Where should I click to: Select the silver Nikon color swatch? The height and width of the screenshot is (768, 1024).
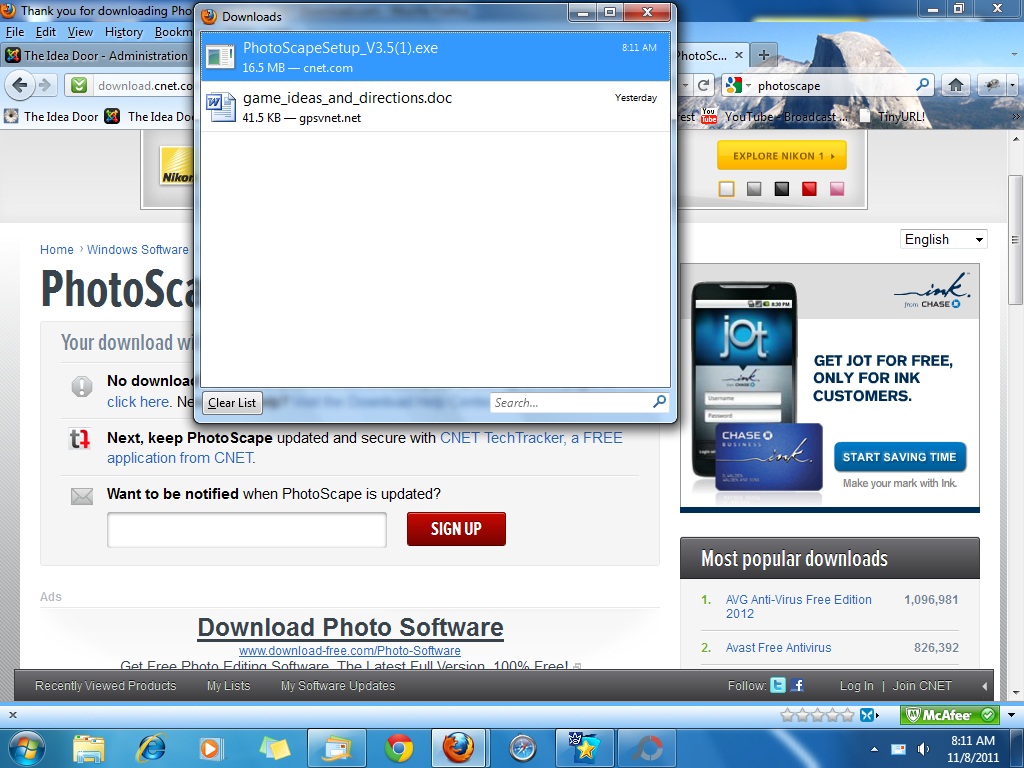(754, 189)
